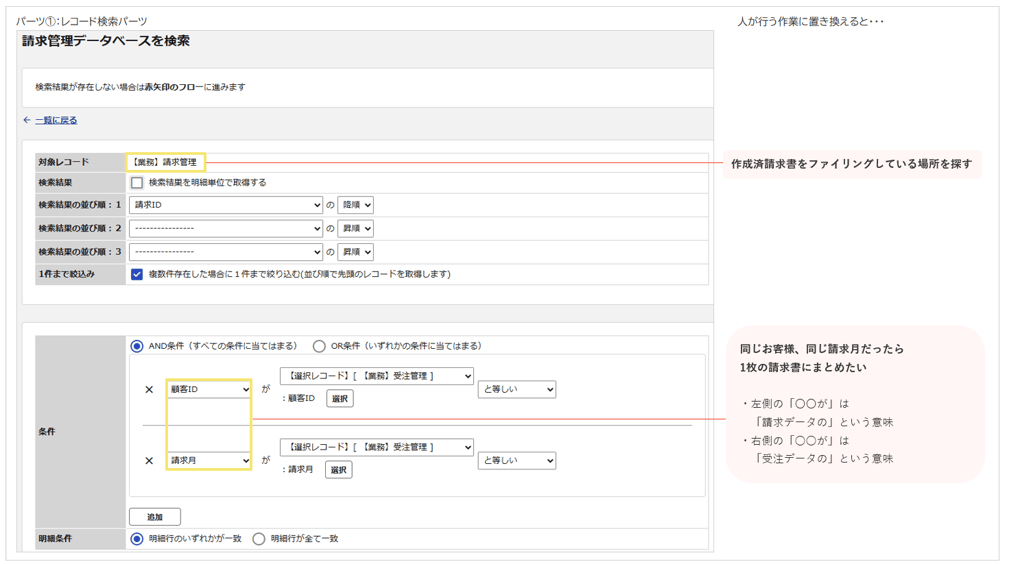Screen dimensions: 1018x564
Task: Open the 降順 sort order dropdown
Action: [x=356, y=205]
